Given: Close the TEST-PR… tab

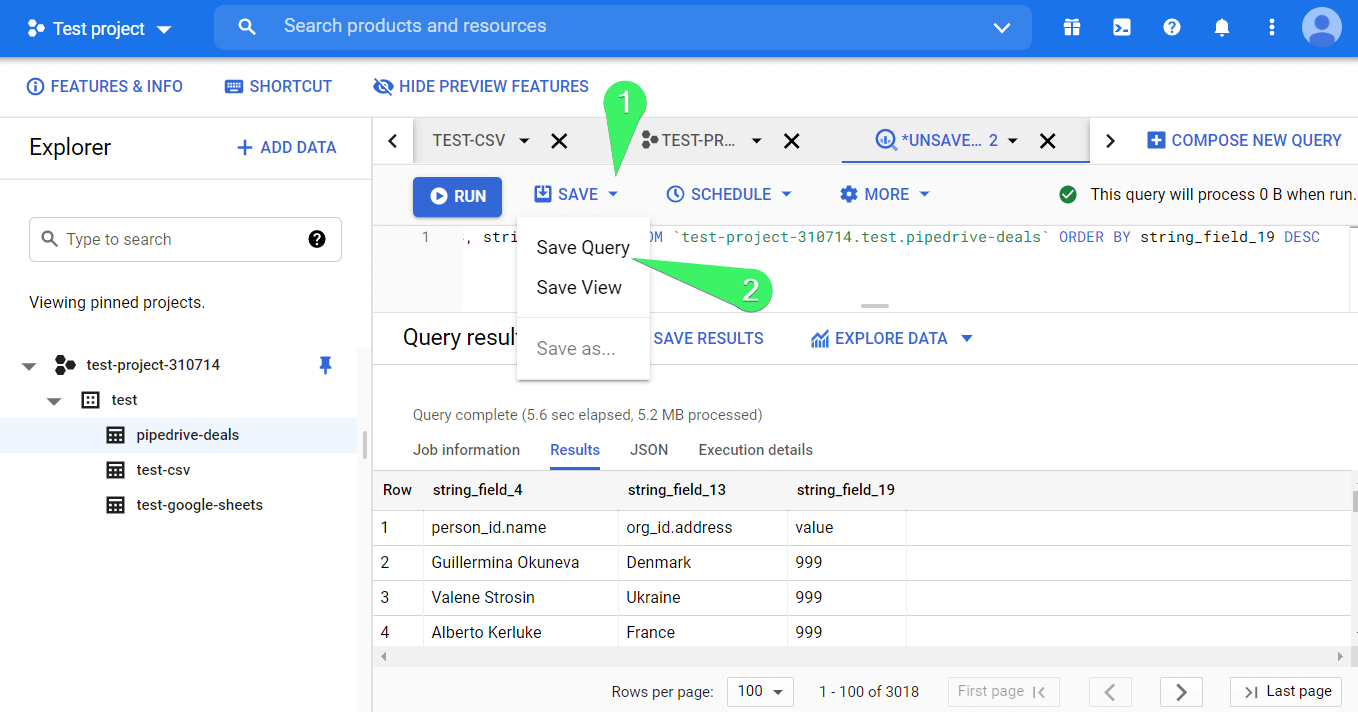Looking at the screenshot, I should click(x=791, y=141).
